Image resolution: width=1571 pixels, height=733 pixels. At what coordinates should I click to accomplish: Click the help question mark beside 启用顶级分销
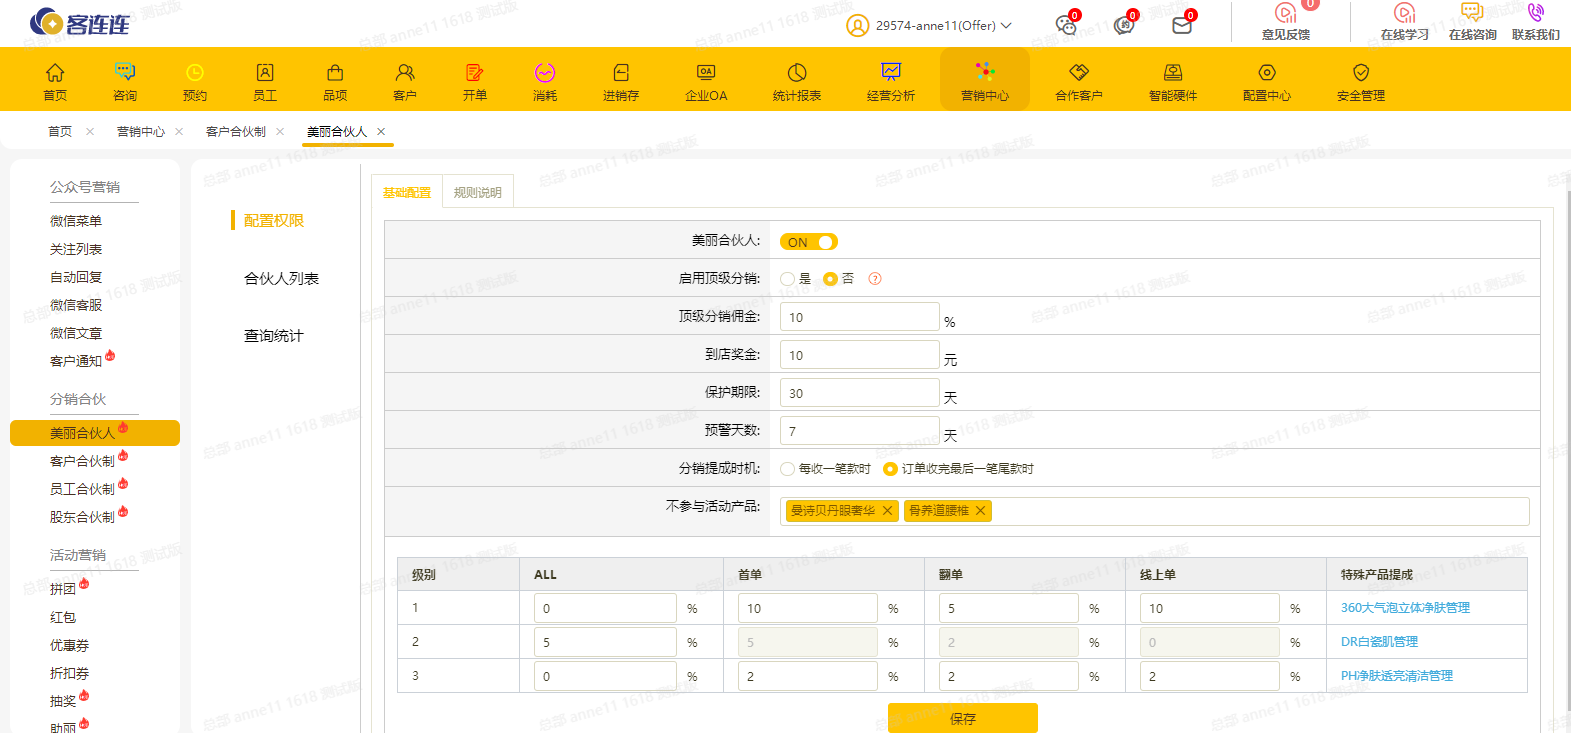click(875, 279)
